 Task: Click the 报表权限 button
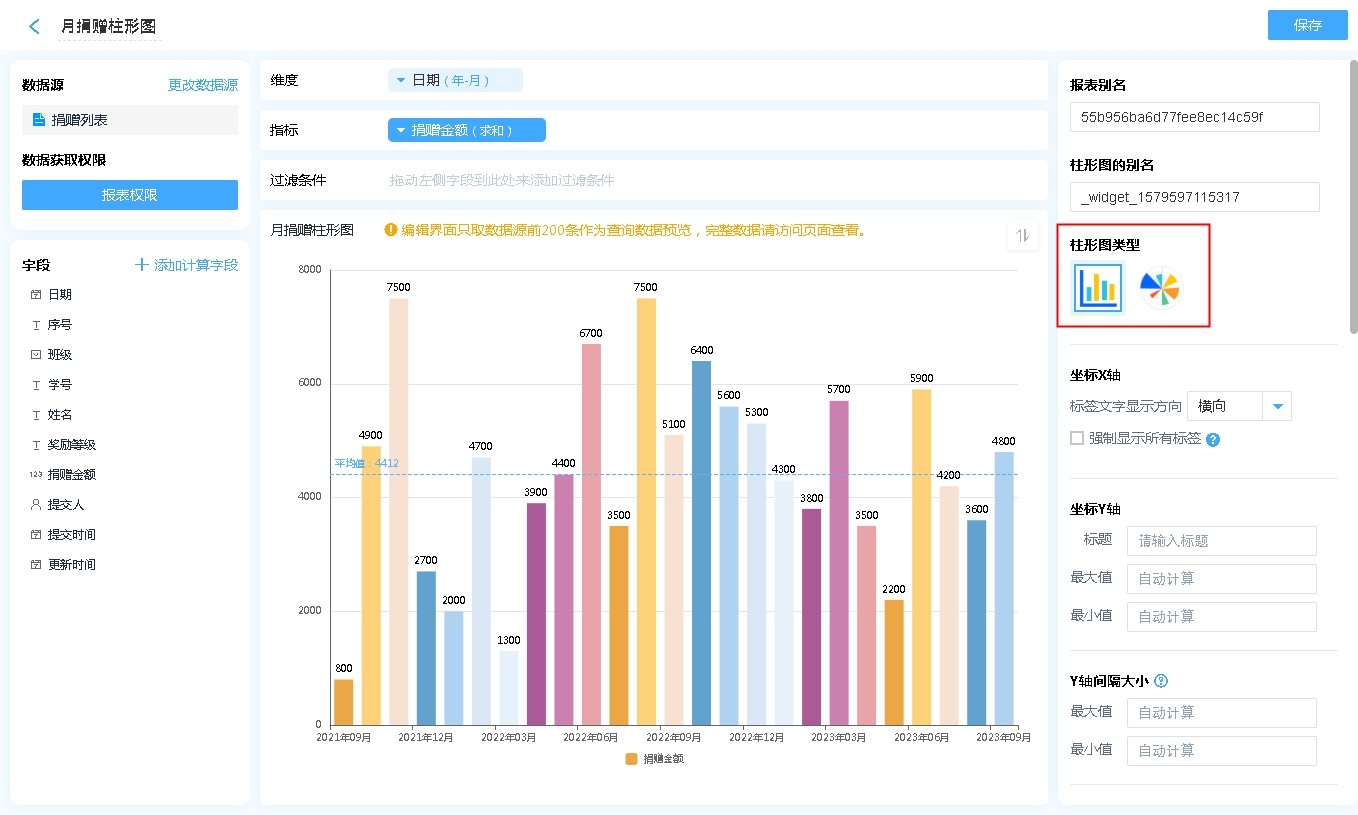tap(130, 195)
